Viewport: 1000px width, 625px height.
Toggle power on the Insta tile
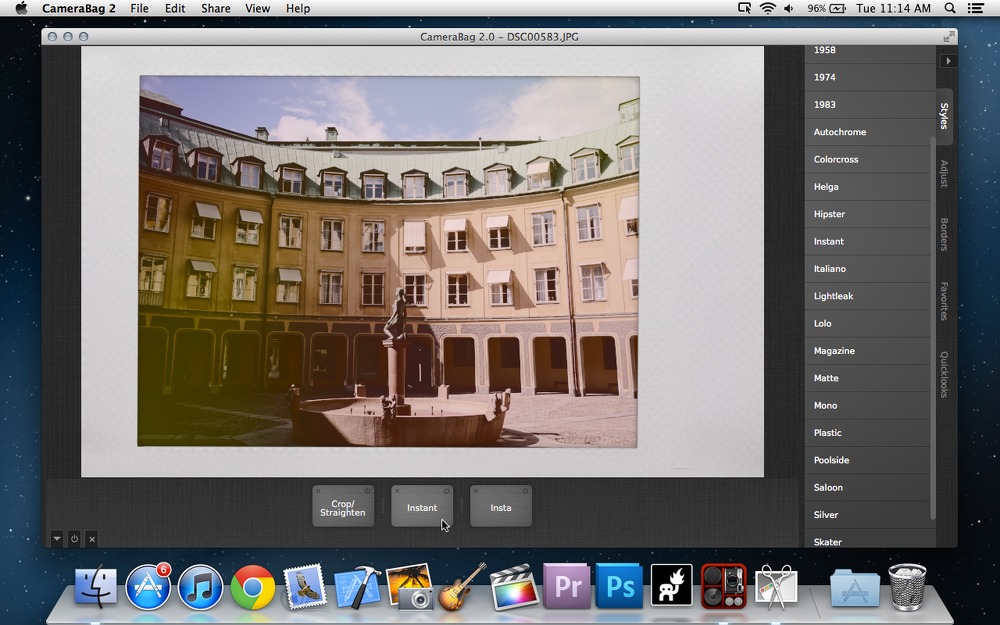pyautogui.click(x=525, y=491)
